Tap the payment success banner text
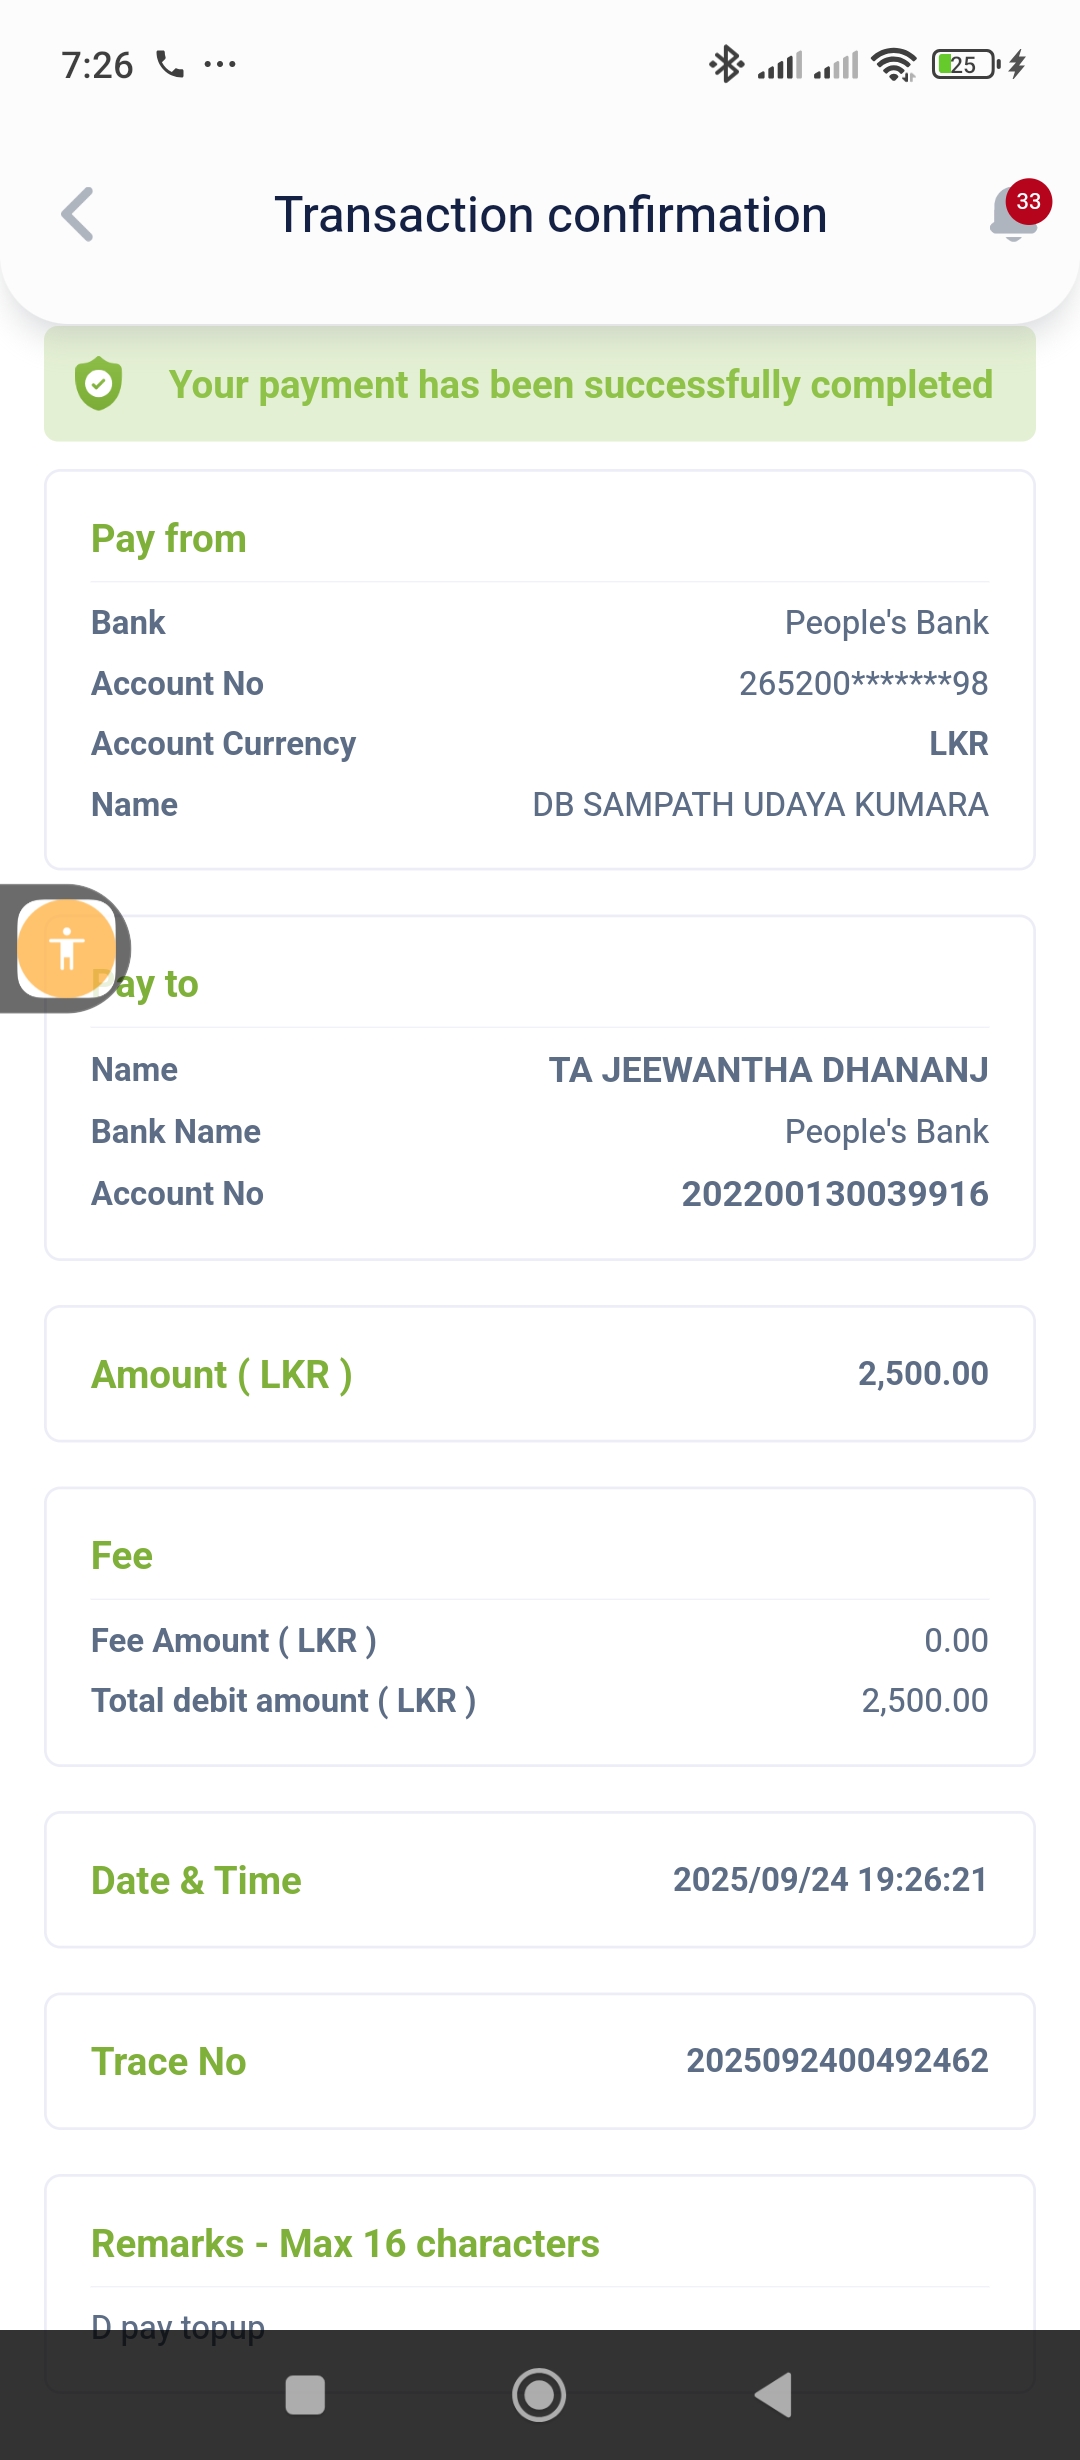 580,385
